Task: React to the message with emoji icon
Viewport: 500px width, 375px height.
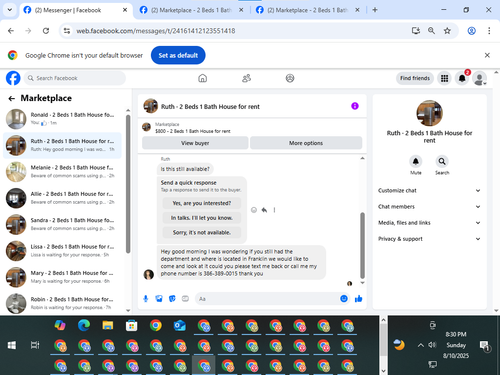Action: pos(254,210)
